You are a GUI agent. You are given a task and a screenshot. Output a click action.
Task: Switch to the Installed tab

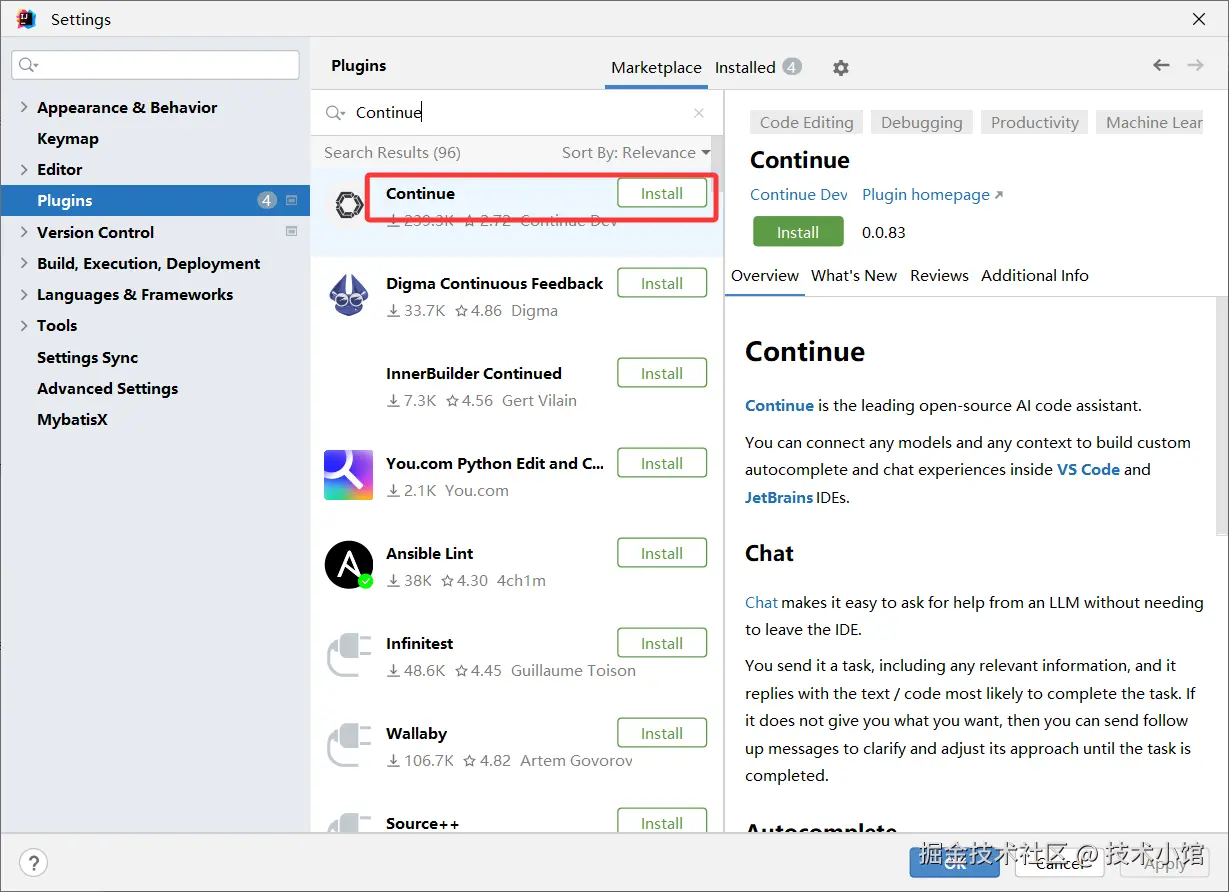pos(758,67)
